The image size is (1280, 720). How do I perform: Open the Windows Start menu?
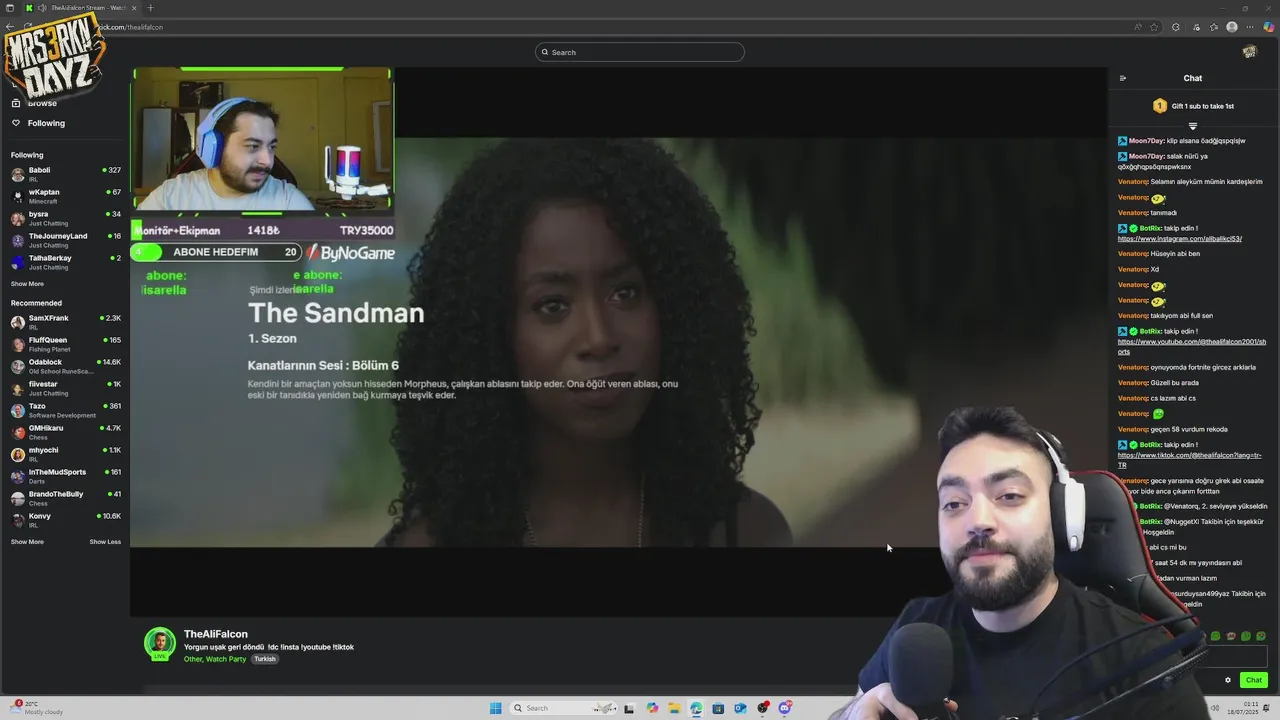click(x=495, y=708)
